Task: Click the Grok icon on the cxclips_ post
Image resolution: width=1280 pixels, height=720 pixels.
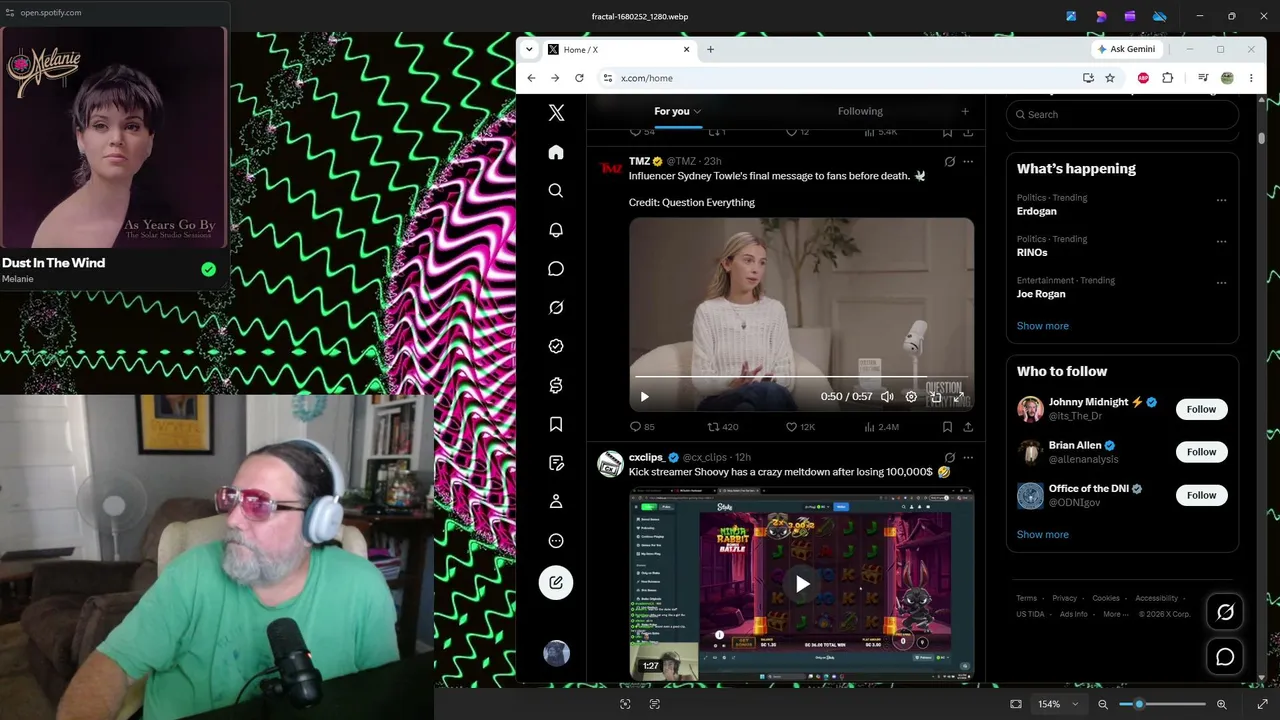Action: click(949, 457)
